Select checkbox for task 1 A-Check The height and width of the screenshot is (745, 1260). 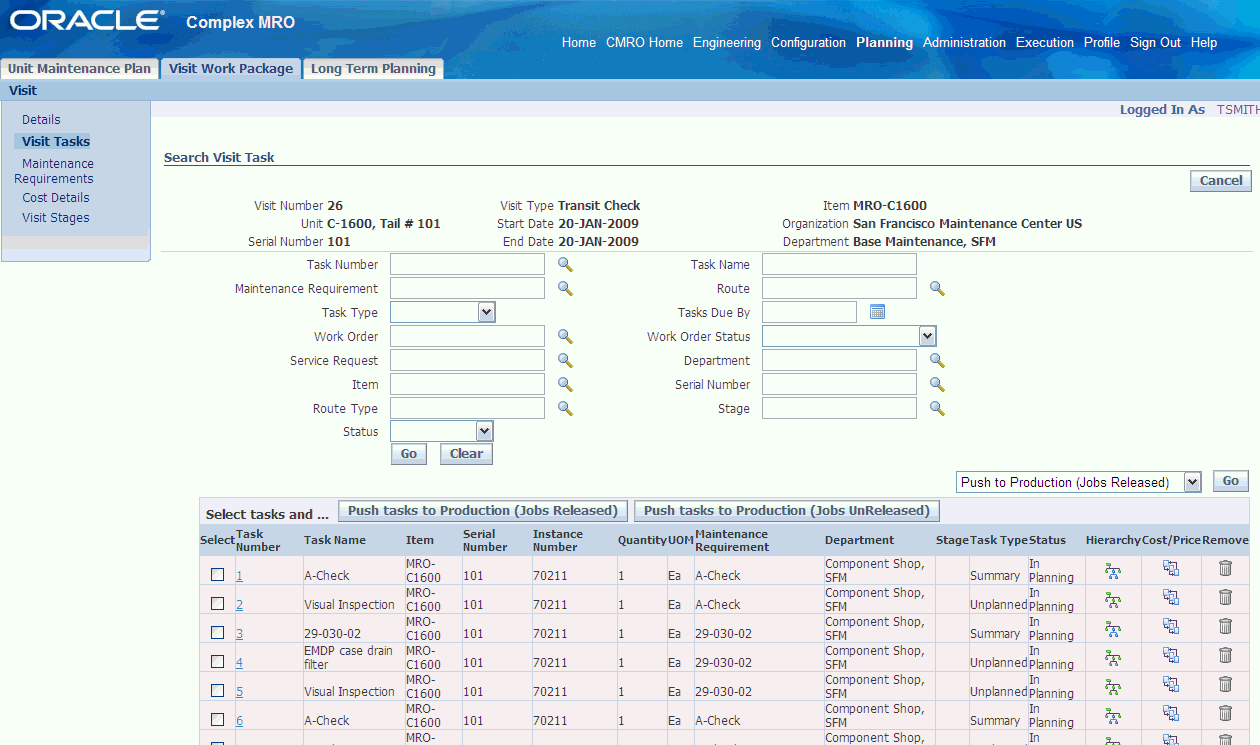[217, 574]
